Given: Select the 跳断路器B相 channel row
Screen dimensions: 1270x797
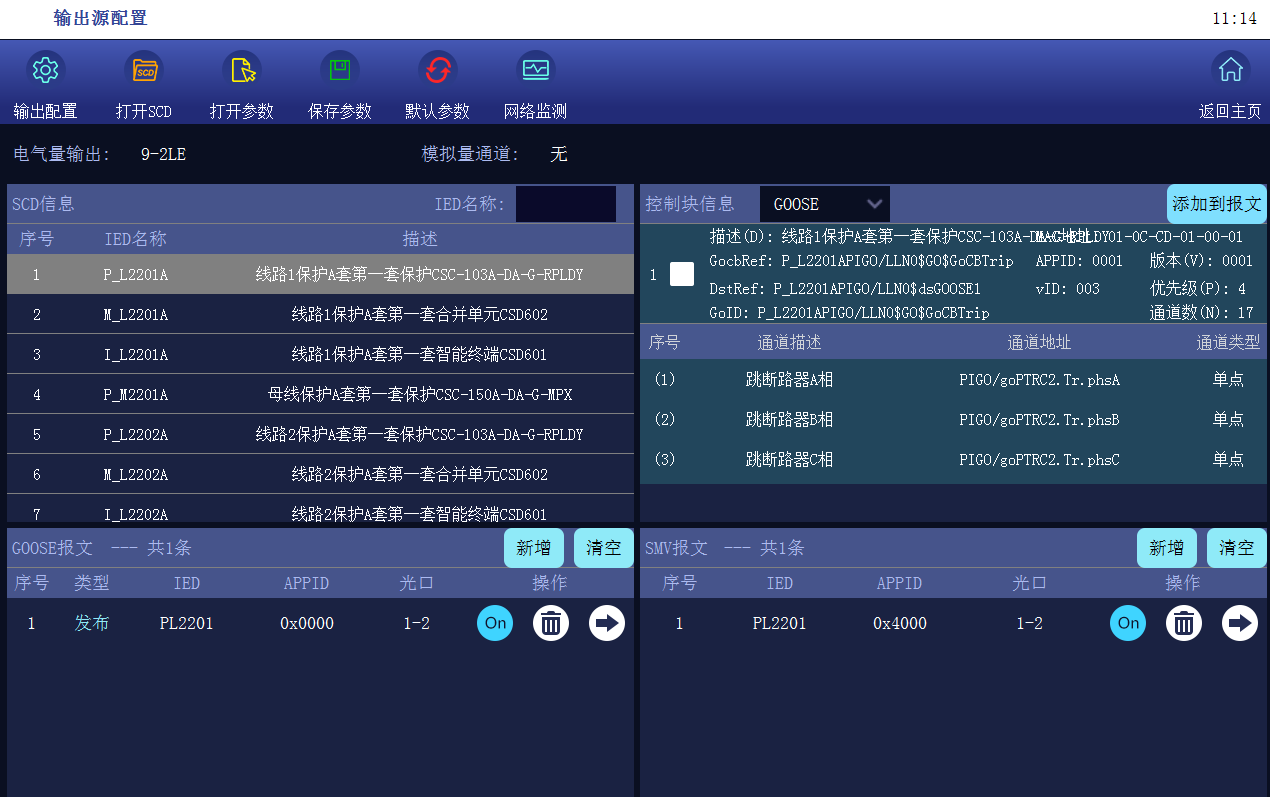Looking at the screenshot, I should 950,420.
